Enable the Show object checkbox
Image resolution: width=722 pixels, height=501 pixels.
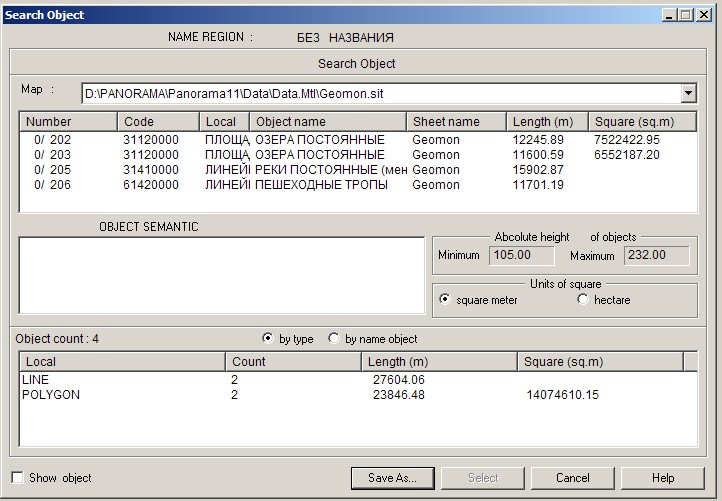click(x=17, y=478)
